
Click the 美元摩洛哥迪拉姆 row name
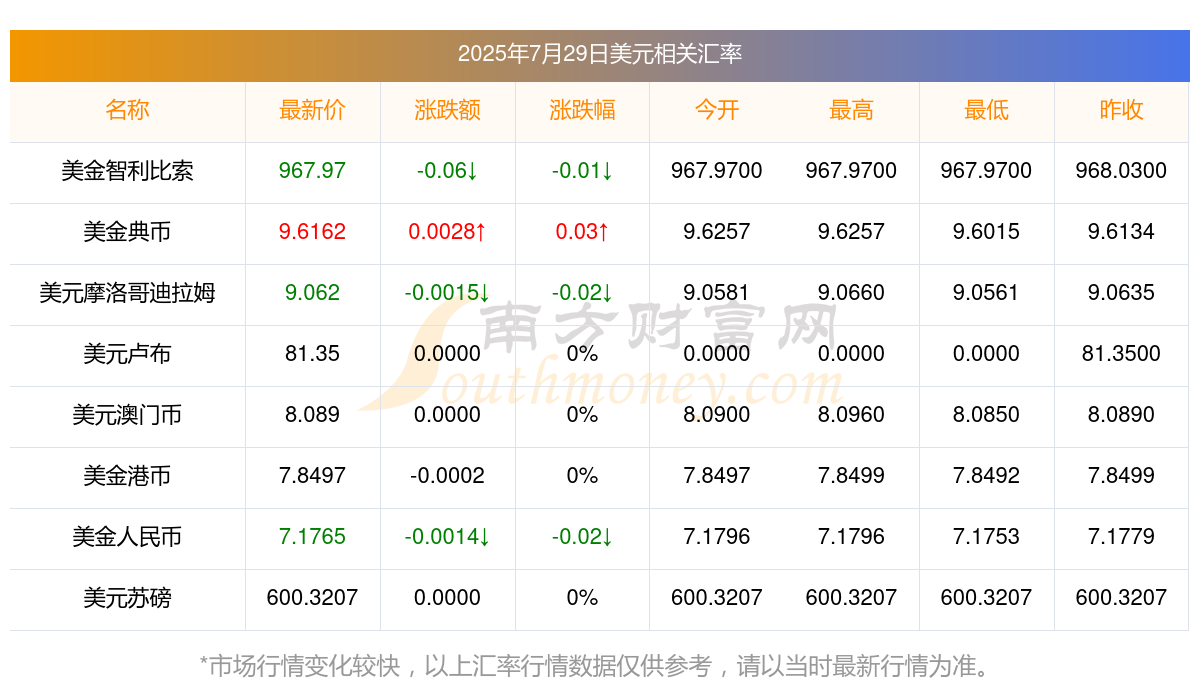pyautogui.click(x=127, y=293)
